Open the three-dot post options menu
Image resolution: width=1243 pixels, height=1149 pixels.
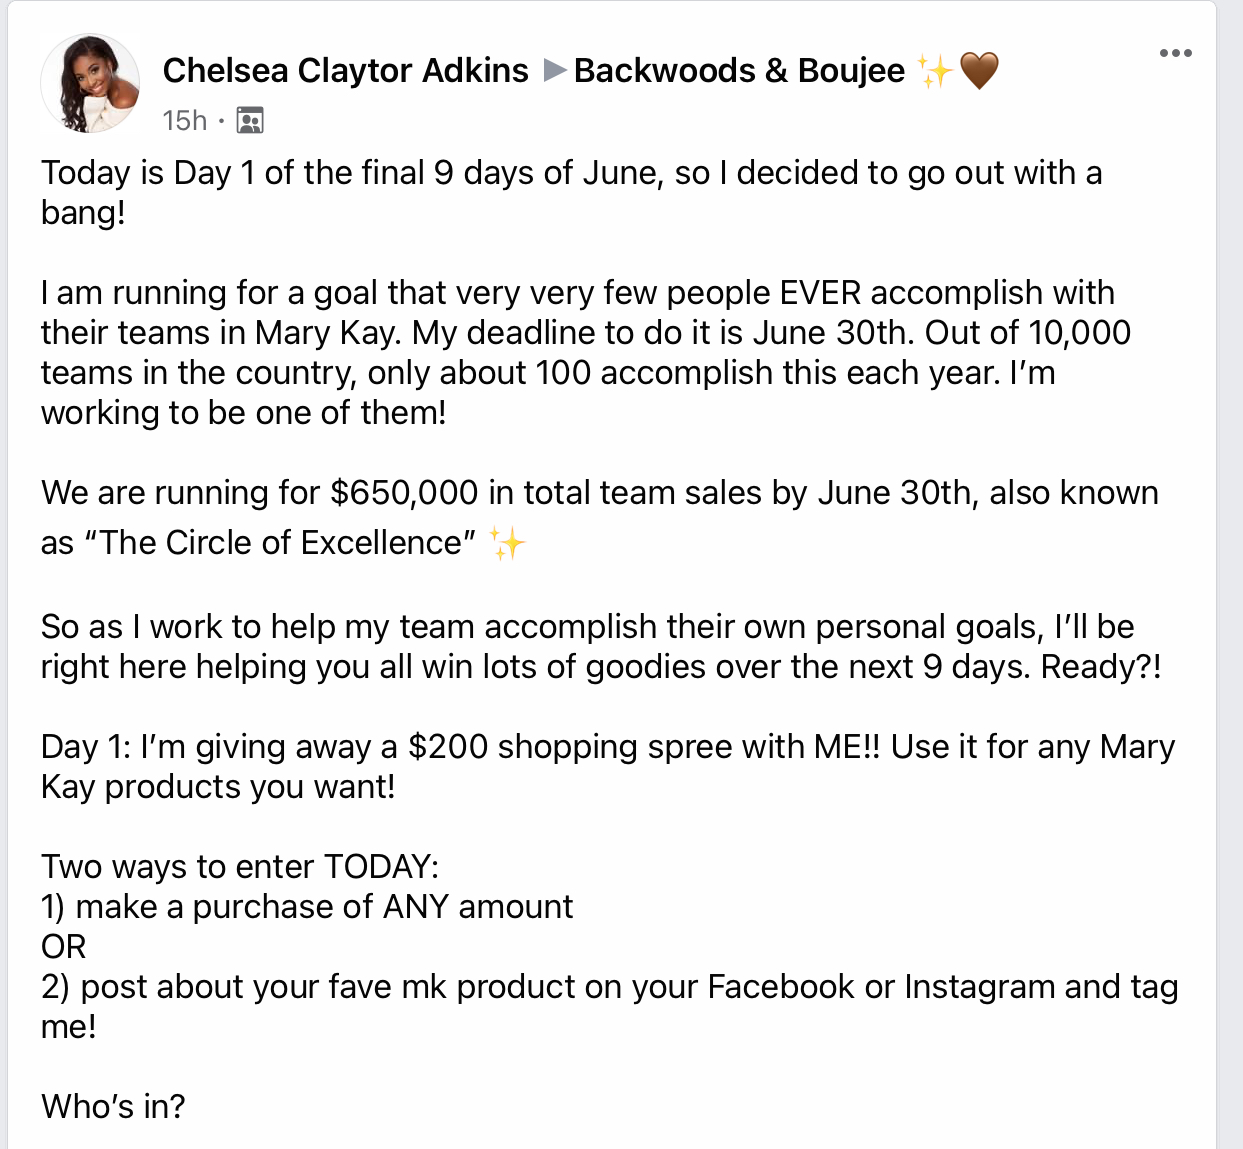point(1175,53)
